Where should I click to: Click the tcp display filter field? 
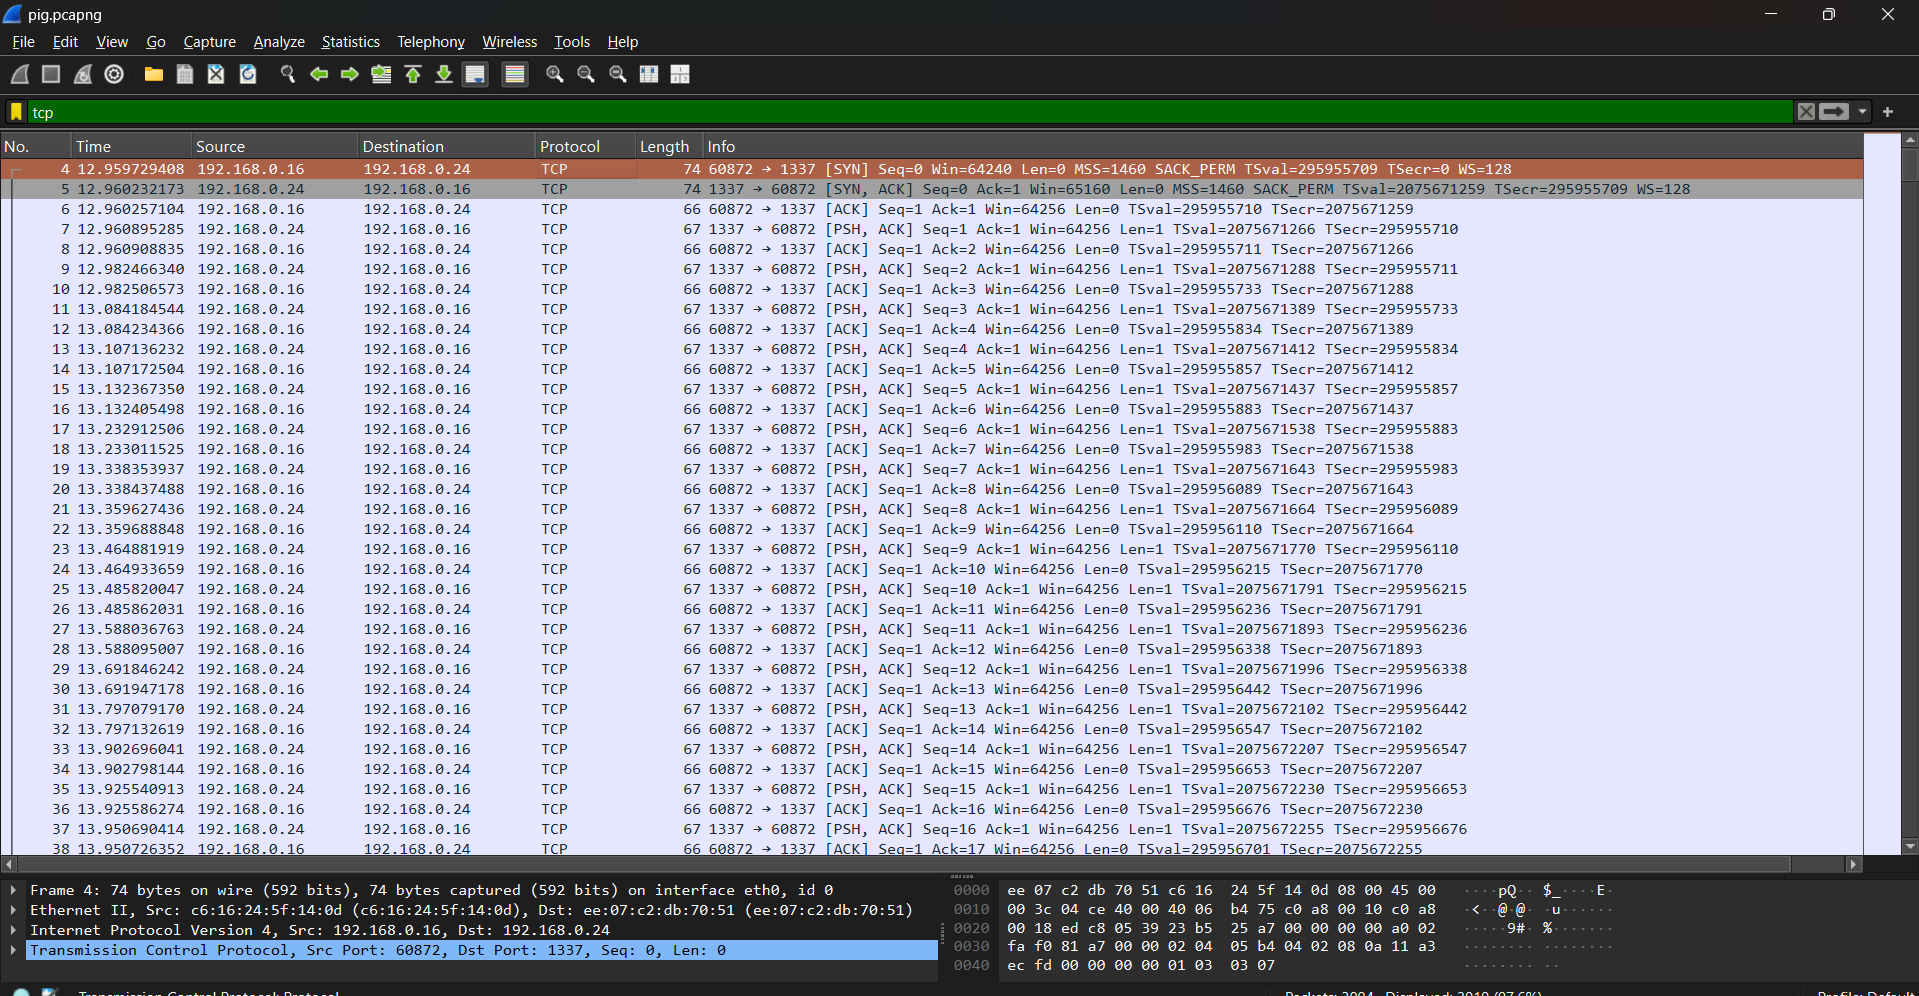910,112
